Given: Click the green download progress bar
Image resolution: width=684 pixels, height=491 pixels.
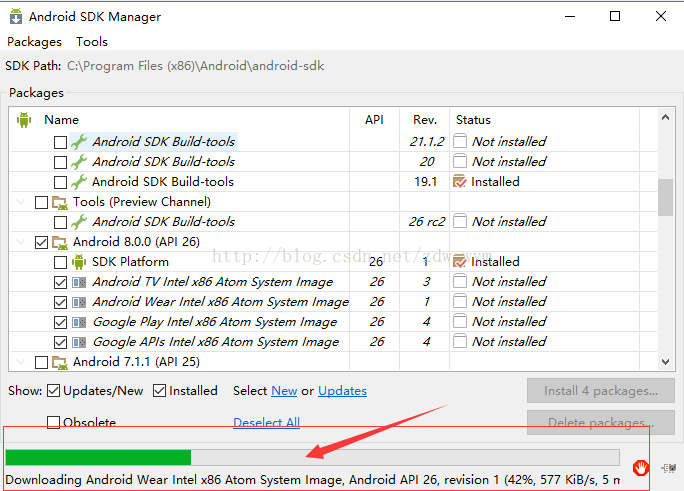Looking at the screenshot, I should [312, 457].
